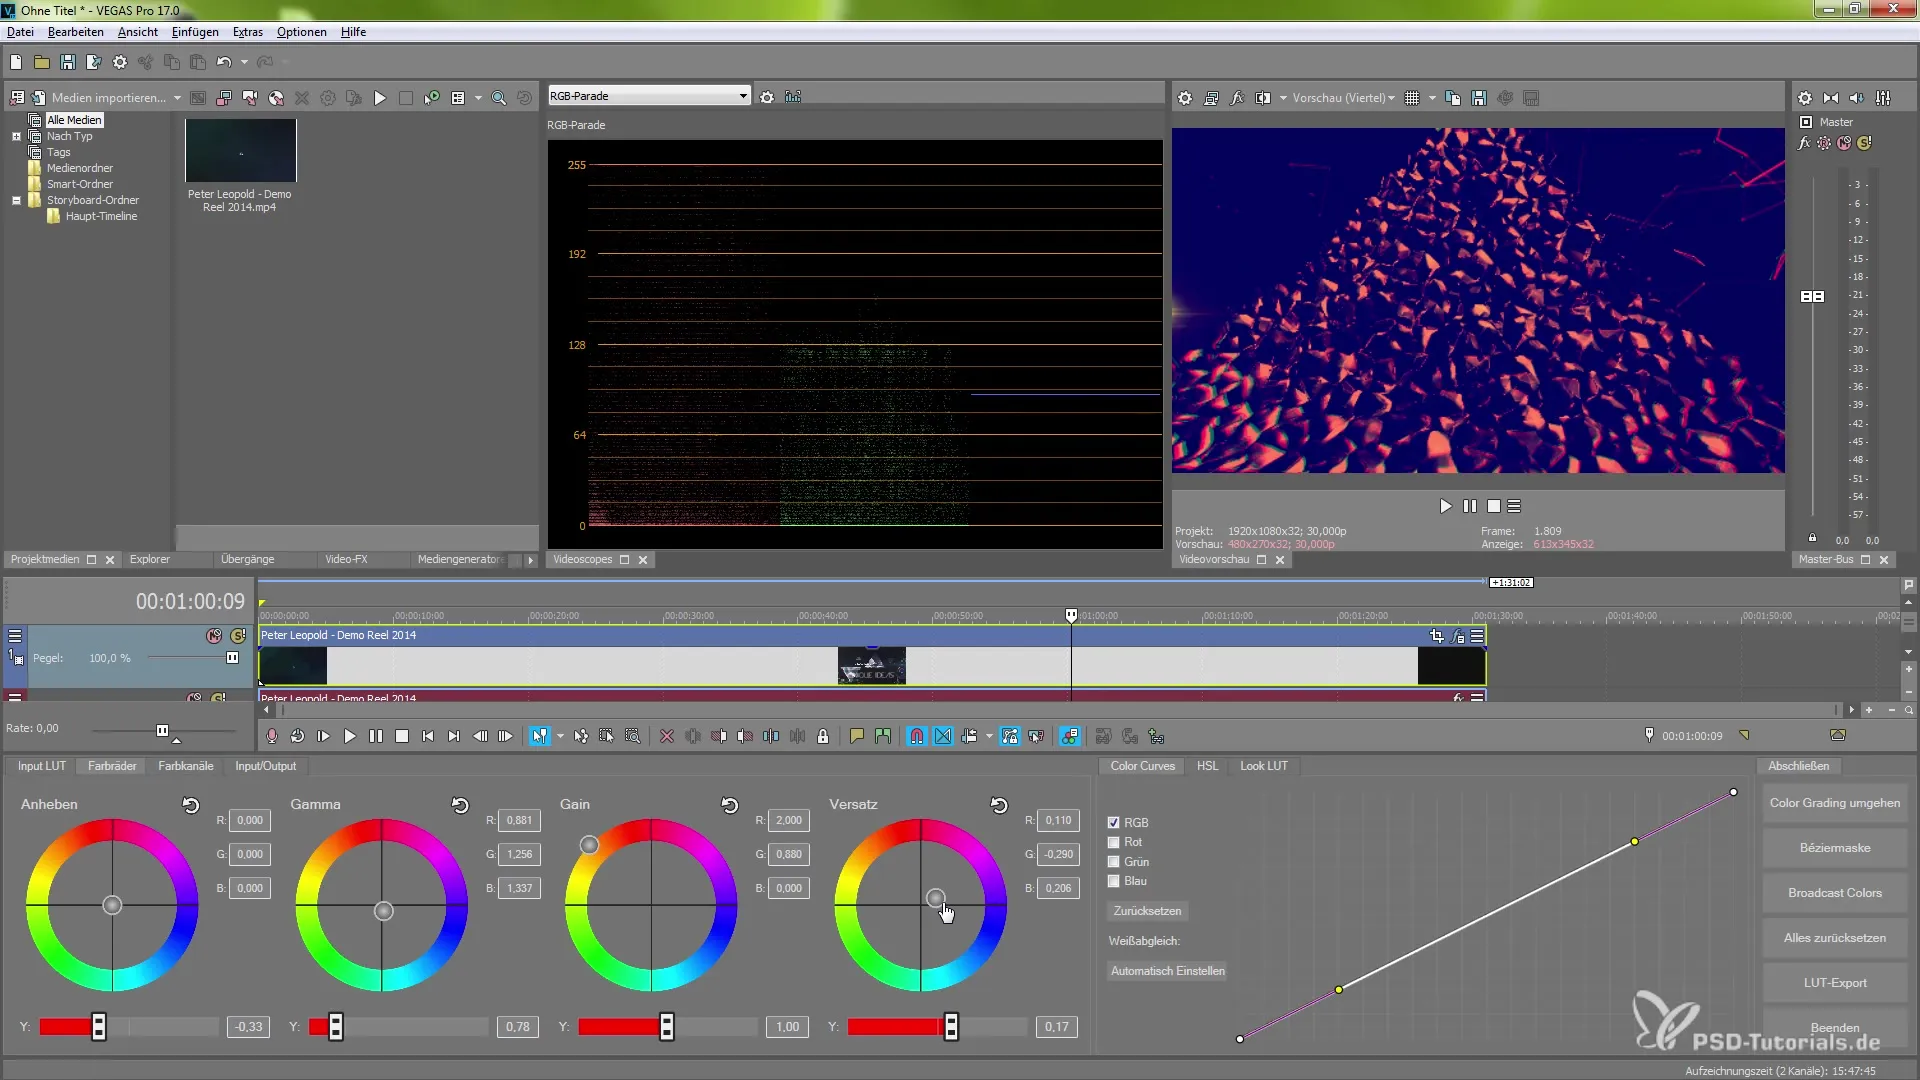This screenshot has height=1080, width=1920.
Task: Open the RGB-Parade scope type dropdown
Action: click(x=649, y=96)
